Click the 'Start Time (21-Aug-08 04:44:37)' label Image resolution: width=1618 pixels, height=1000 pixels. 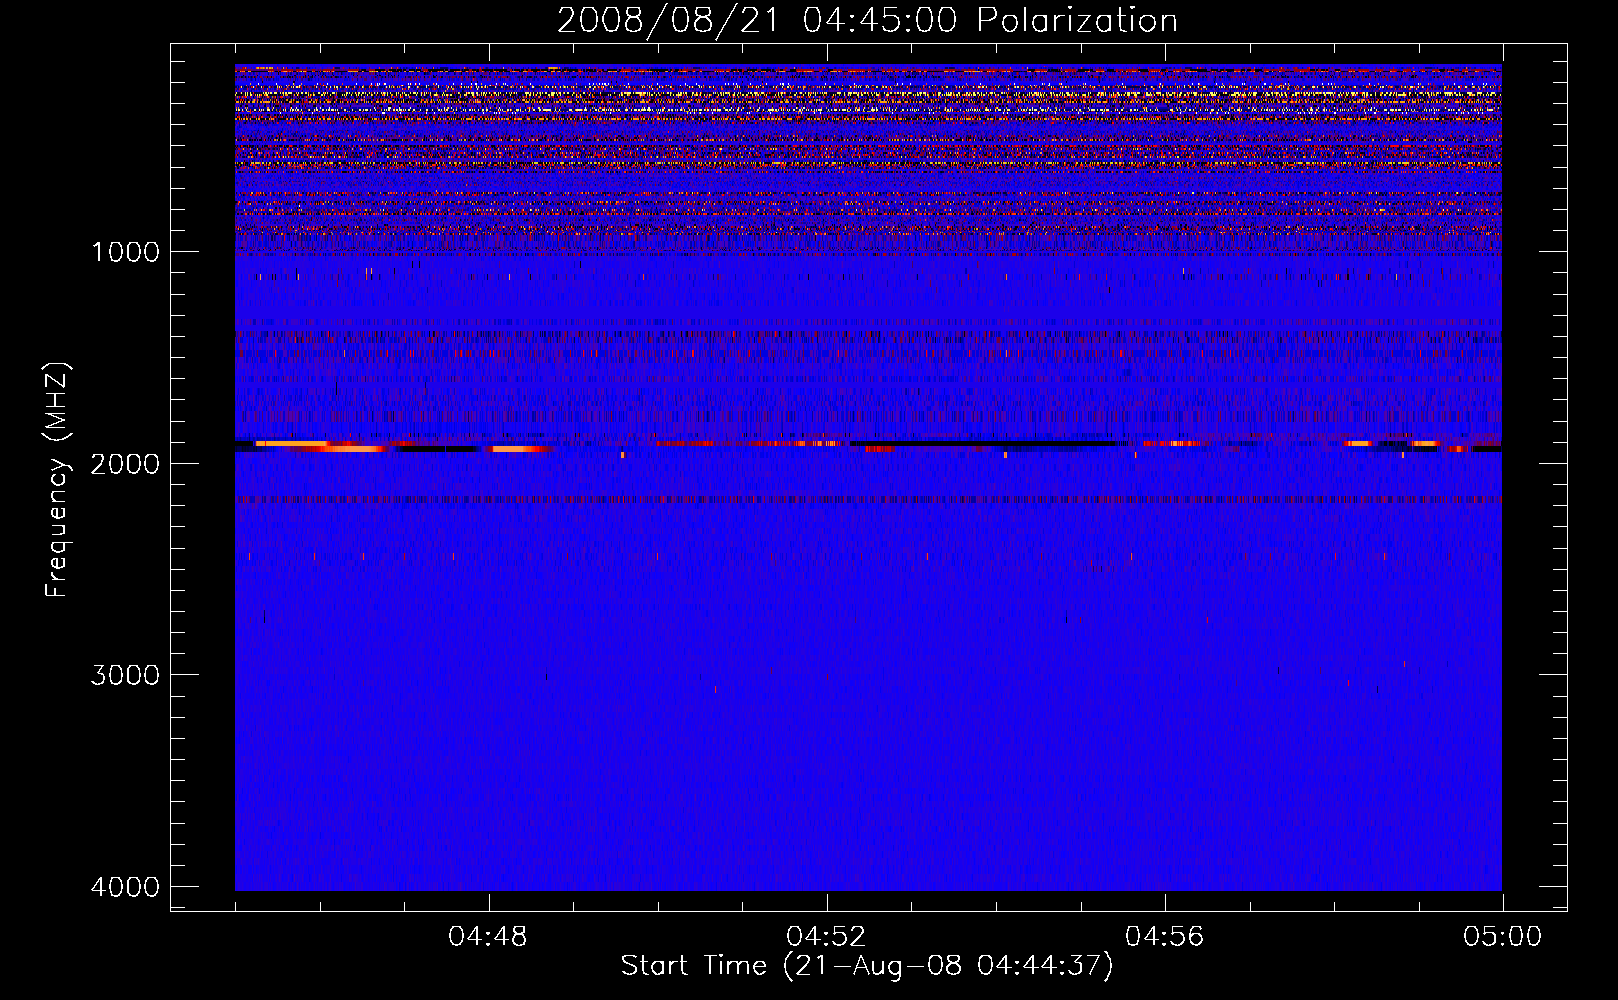pyautogui.click(x=867, y=966)
